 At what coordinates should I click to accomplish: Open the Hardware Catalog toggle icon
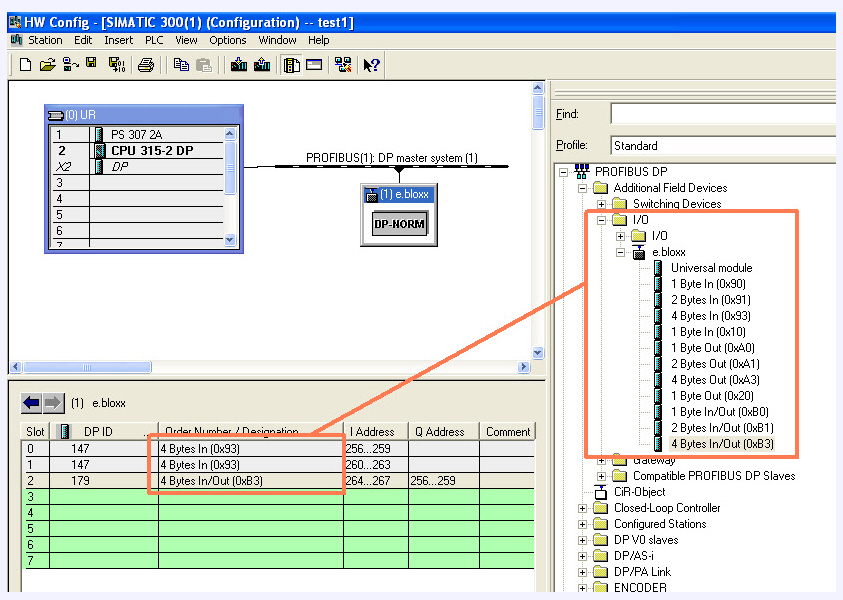pyautogui.click(x=290, y=64)
